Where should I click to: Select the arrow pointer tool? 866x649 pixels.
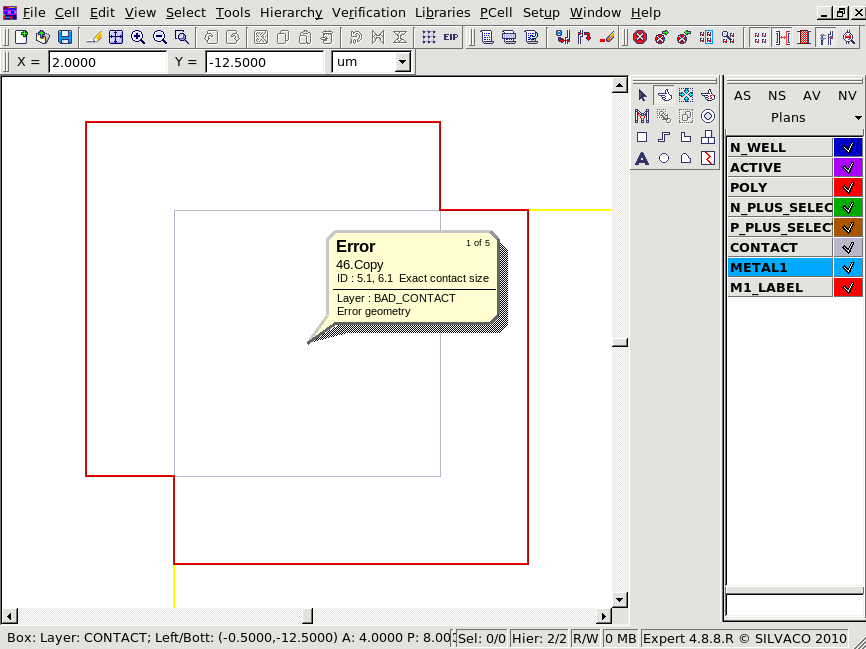click(642, 95)
